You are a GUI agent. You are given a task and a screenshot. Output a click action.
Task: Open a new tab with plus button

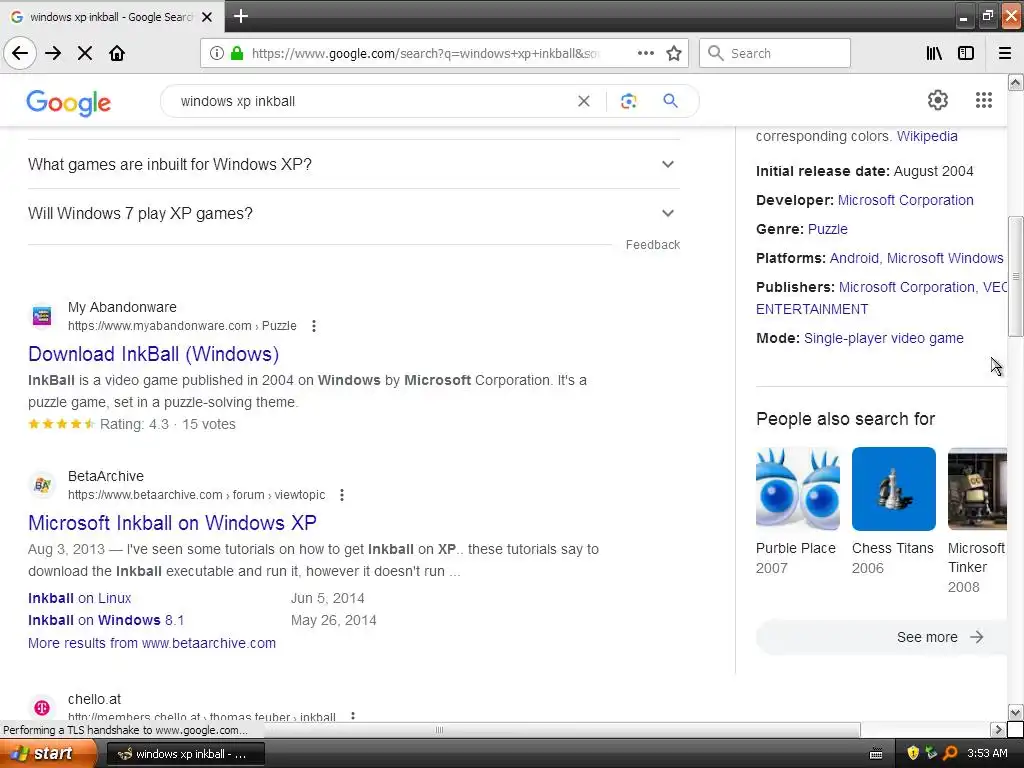tap(240, 16)
